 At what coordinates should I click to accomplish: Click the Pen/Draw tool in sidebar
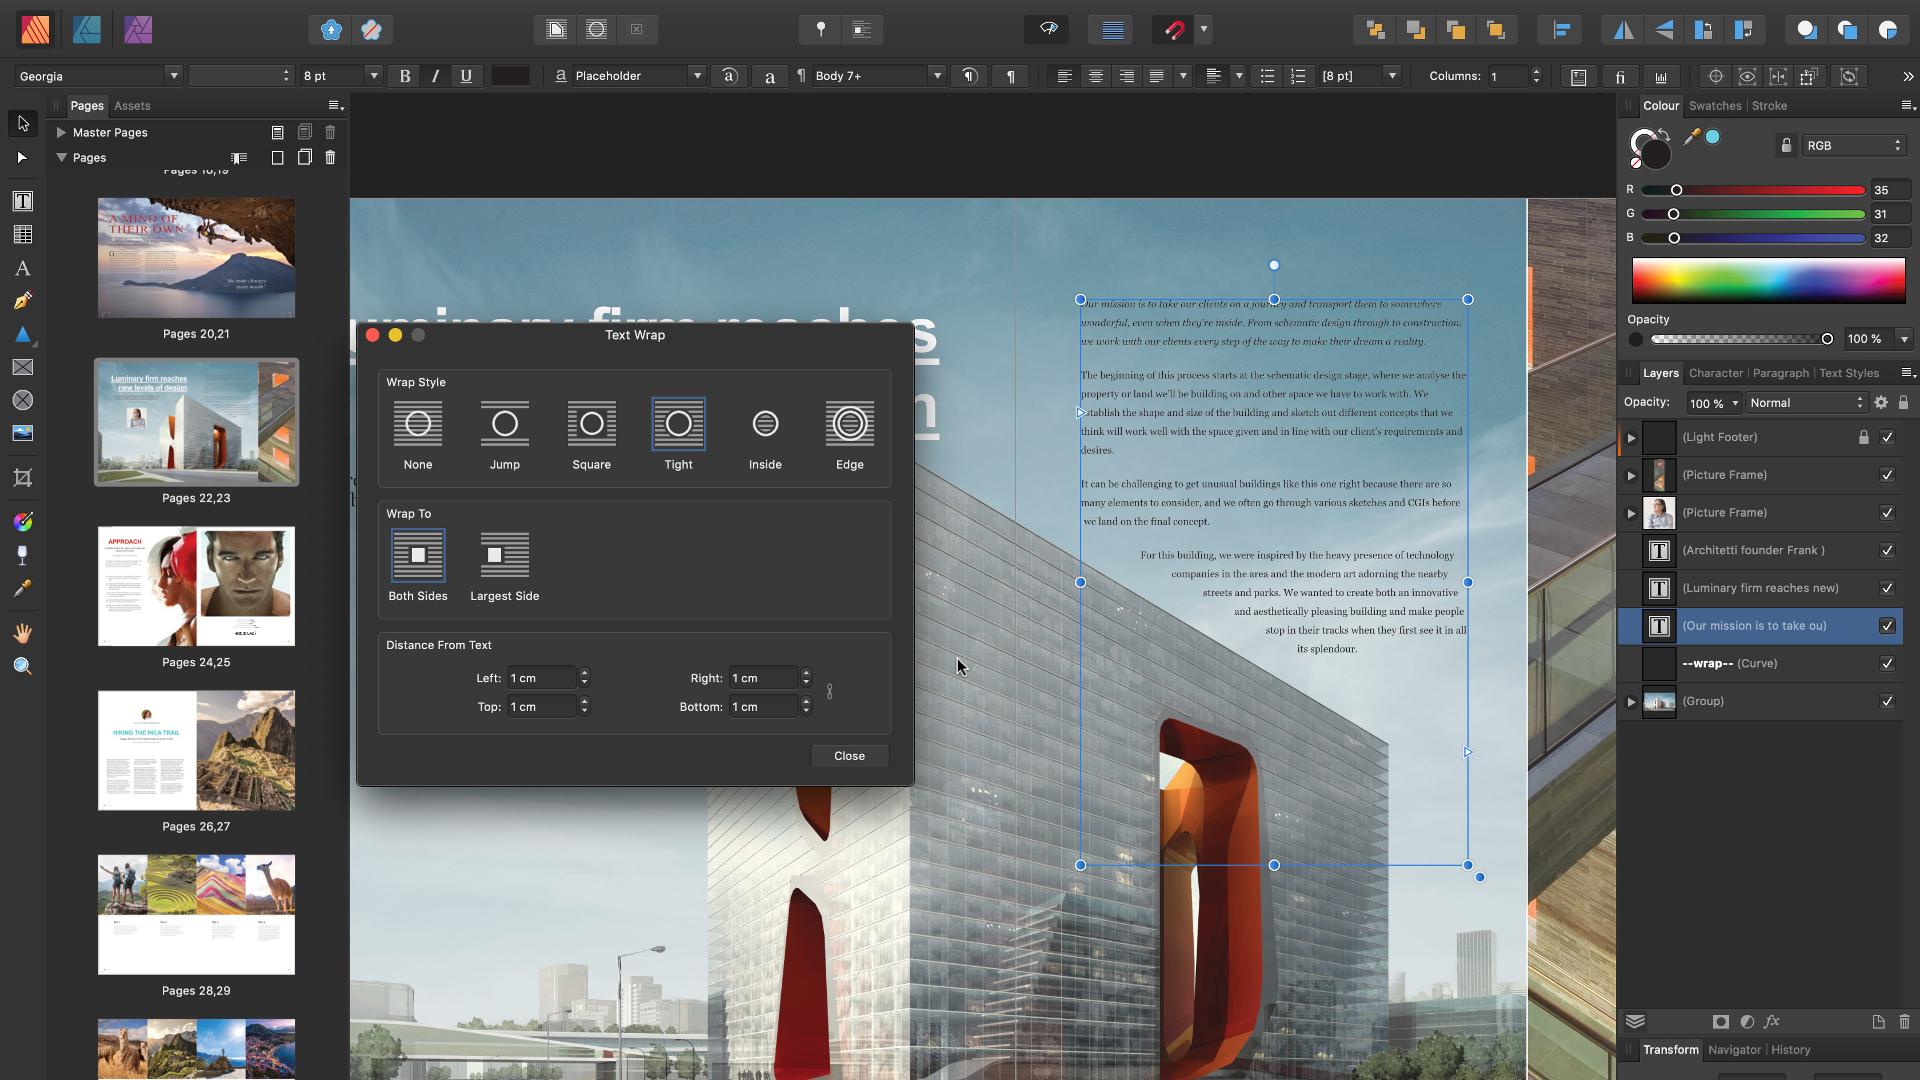coord(22,303)
